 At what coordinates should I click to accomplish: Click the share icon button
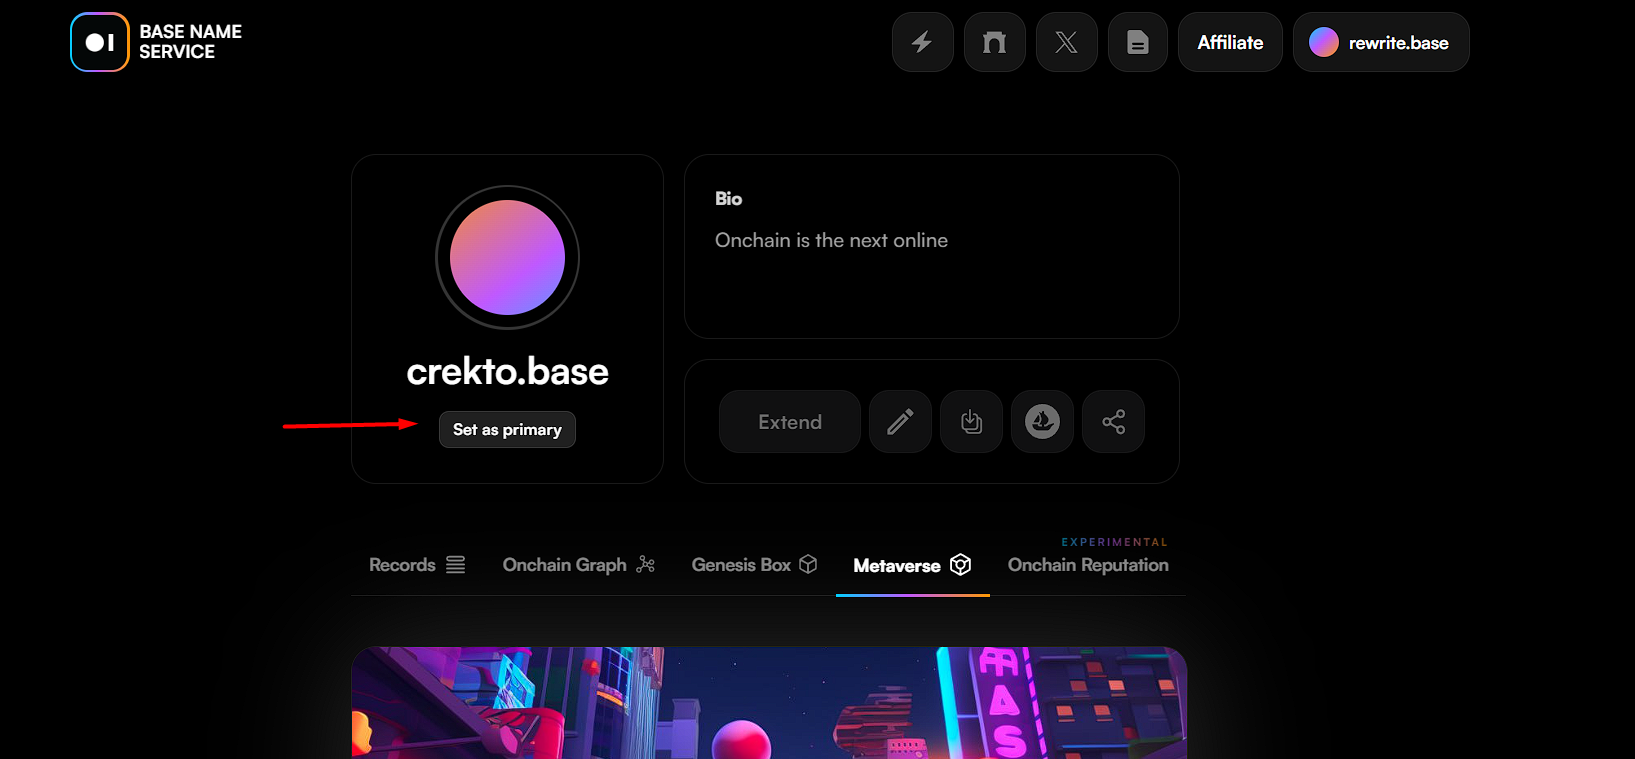click(x=1113, y=422)
